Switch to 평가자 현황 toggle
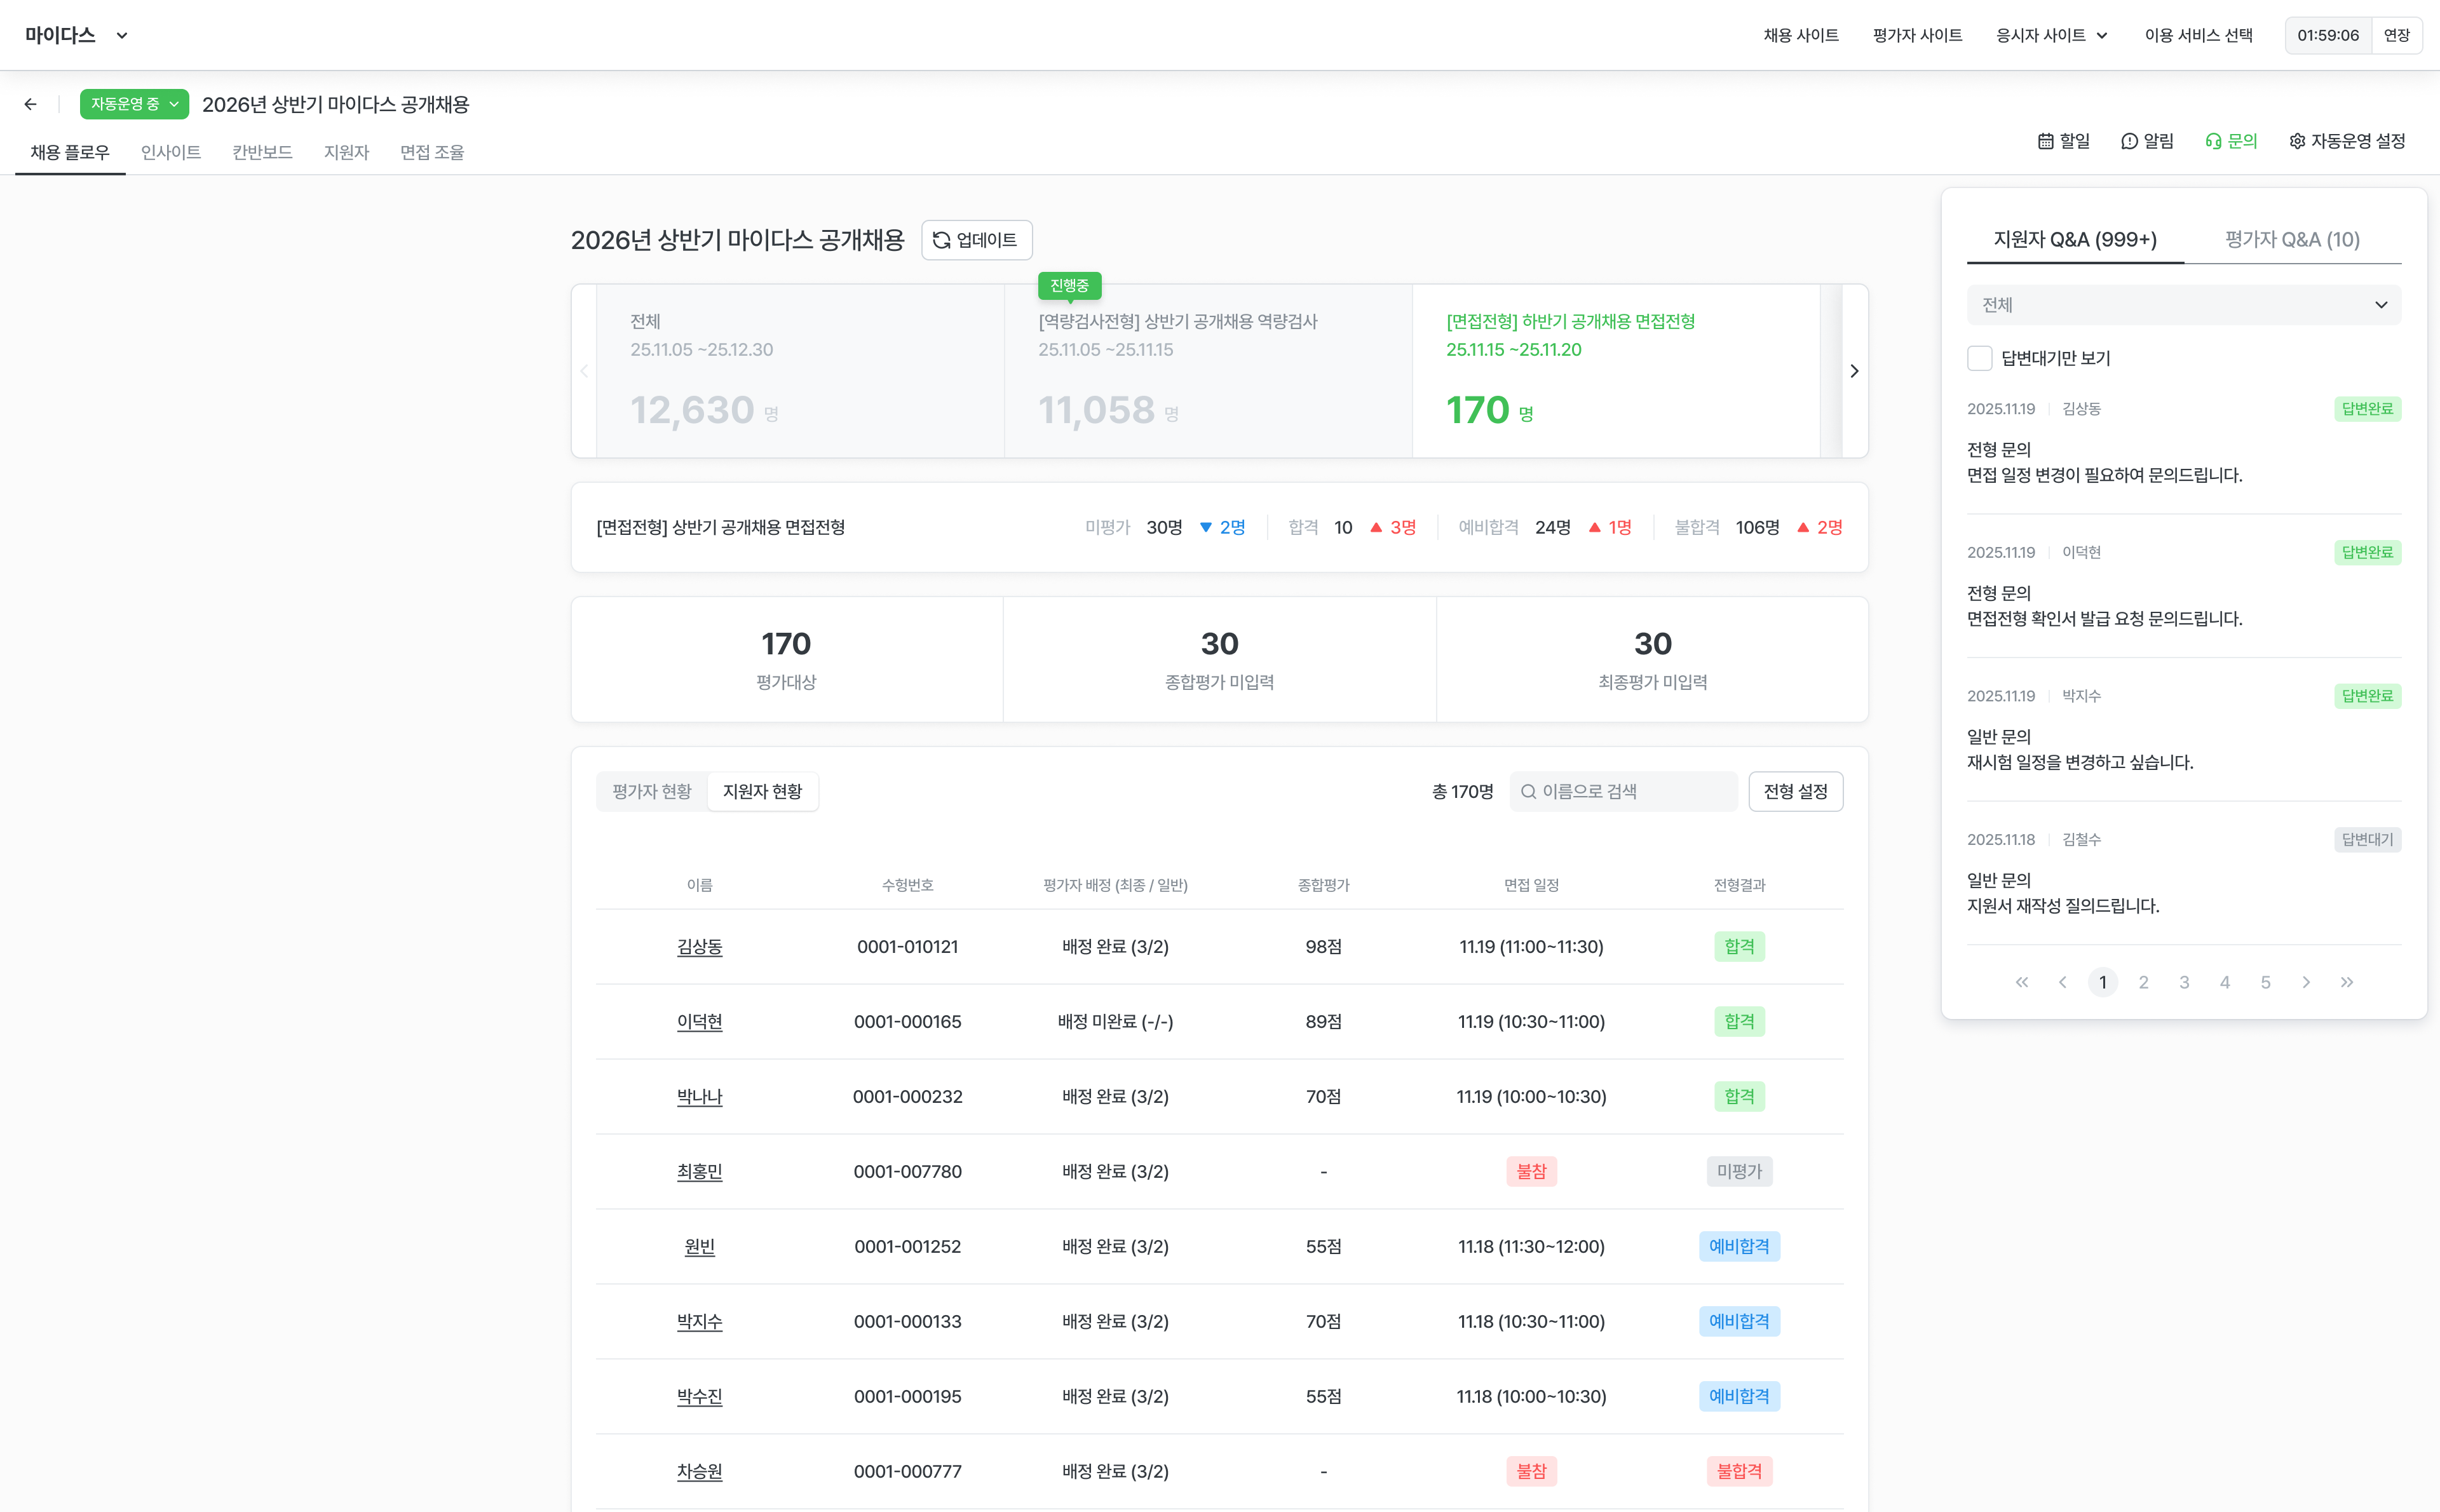 tap(651, 791)
